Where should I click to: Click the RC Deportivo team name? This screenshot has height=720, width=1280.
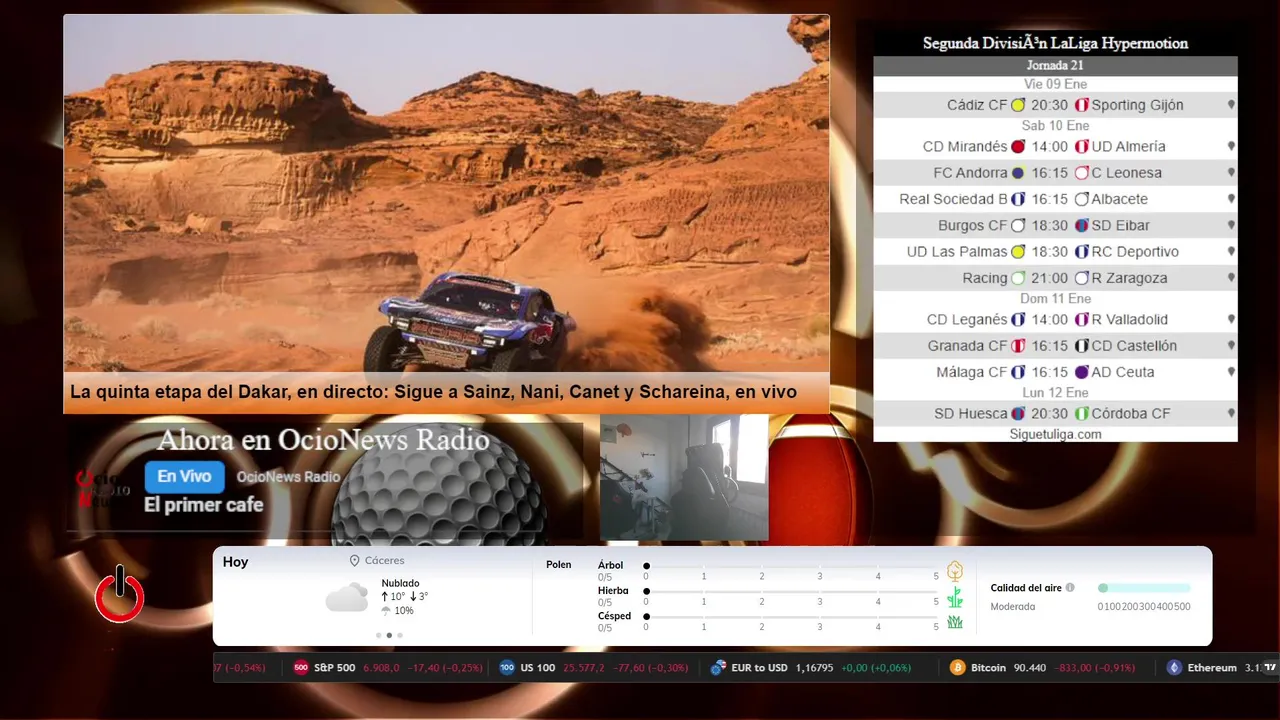(1135, 252)
